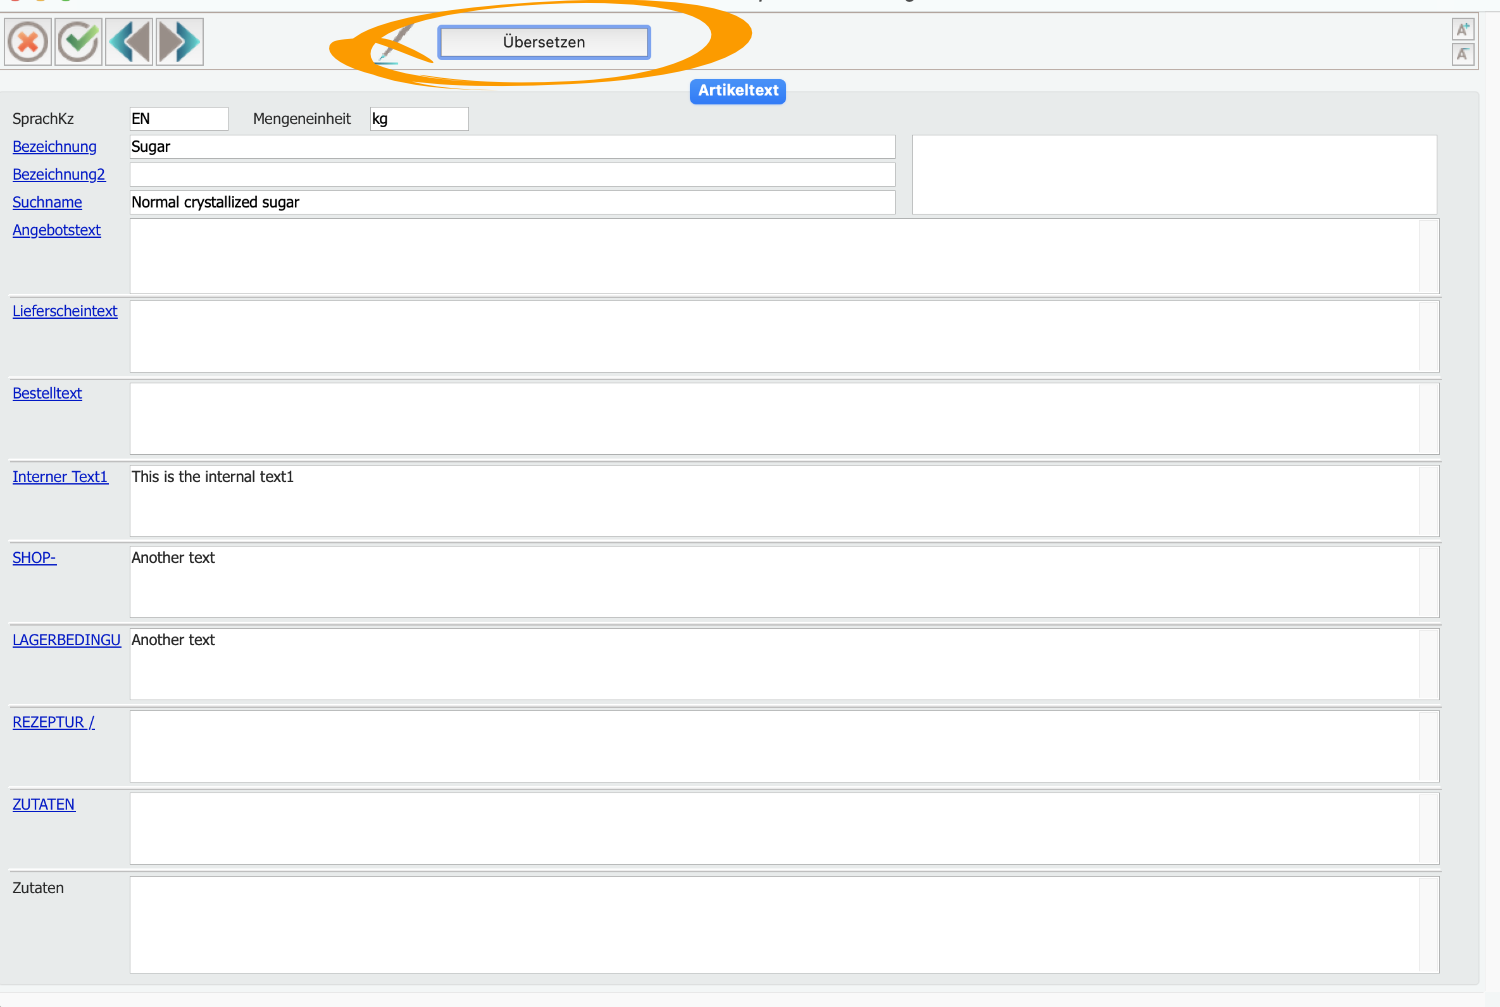Viewport: 1500px width, 1007px height.
Task: Click the empty Bestelltext text area
Action: (x=784, y=419)
